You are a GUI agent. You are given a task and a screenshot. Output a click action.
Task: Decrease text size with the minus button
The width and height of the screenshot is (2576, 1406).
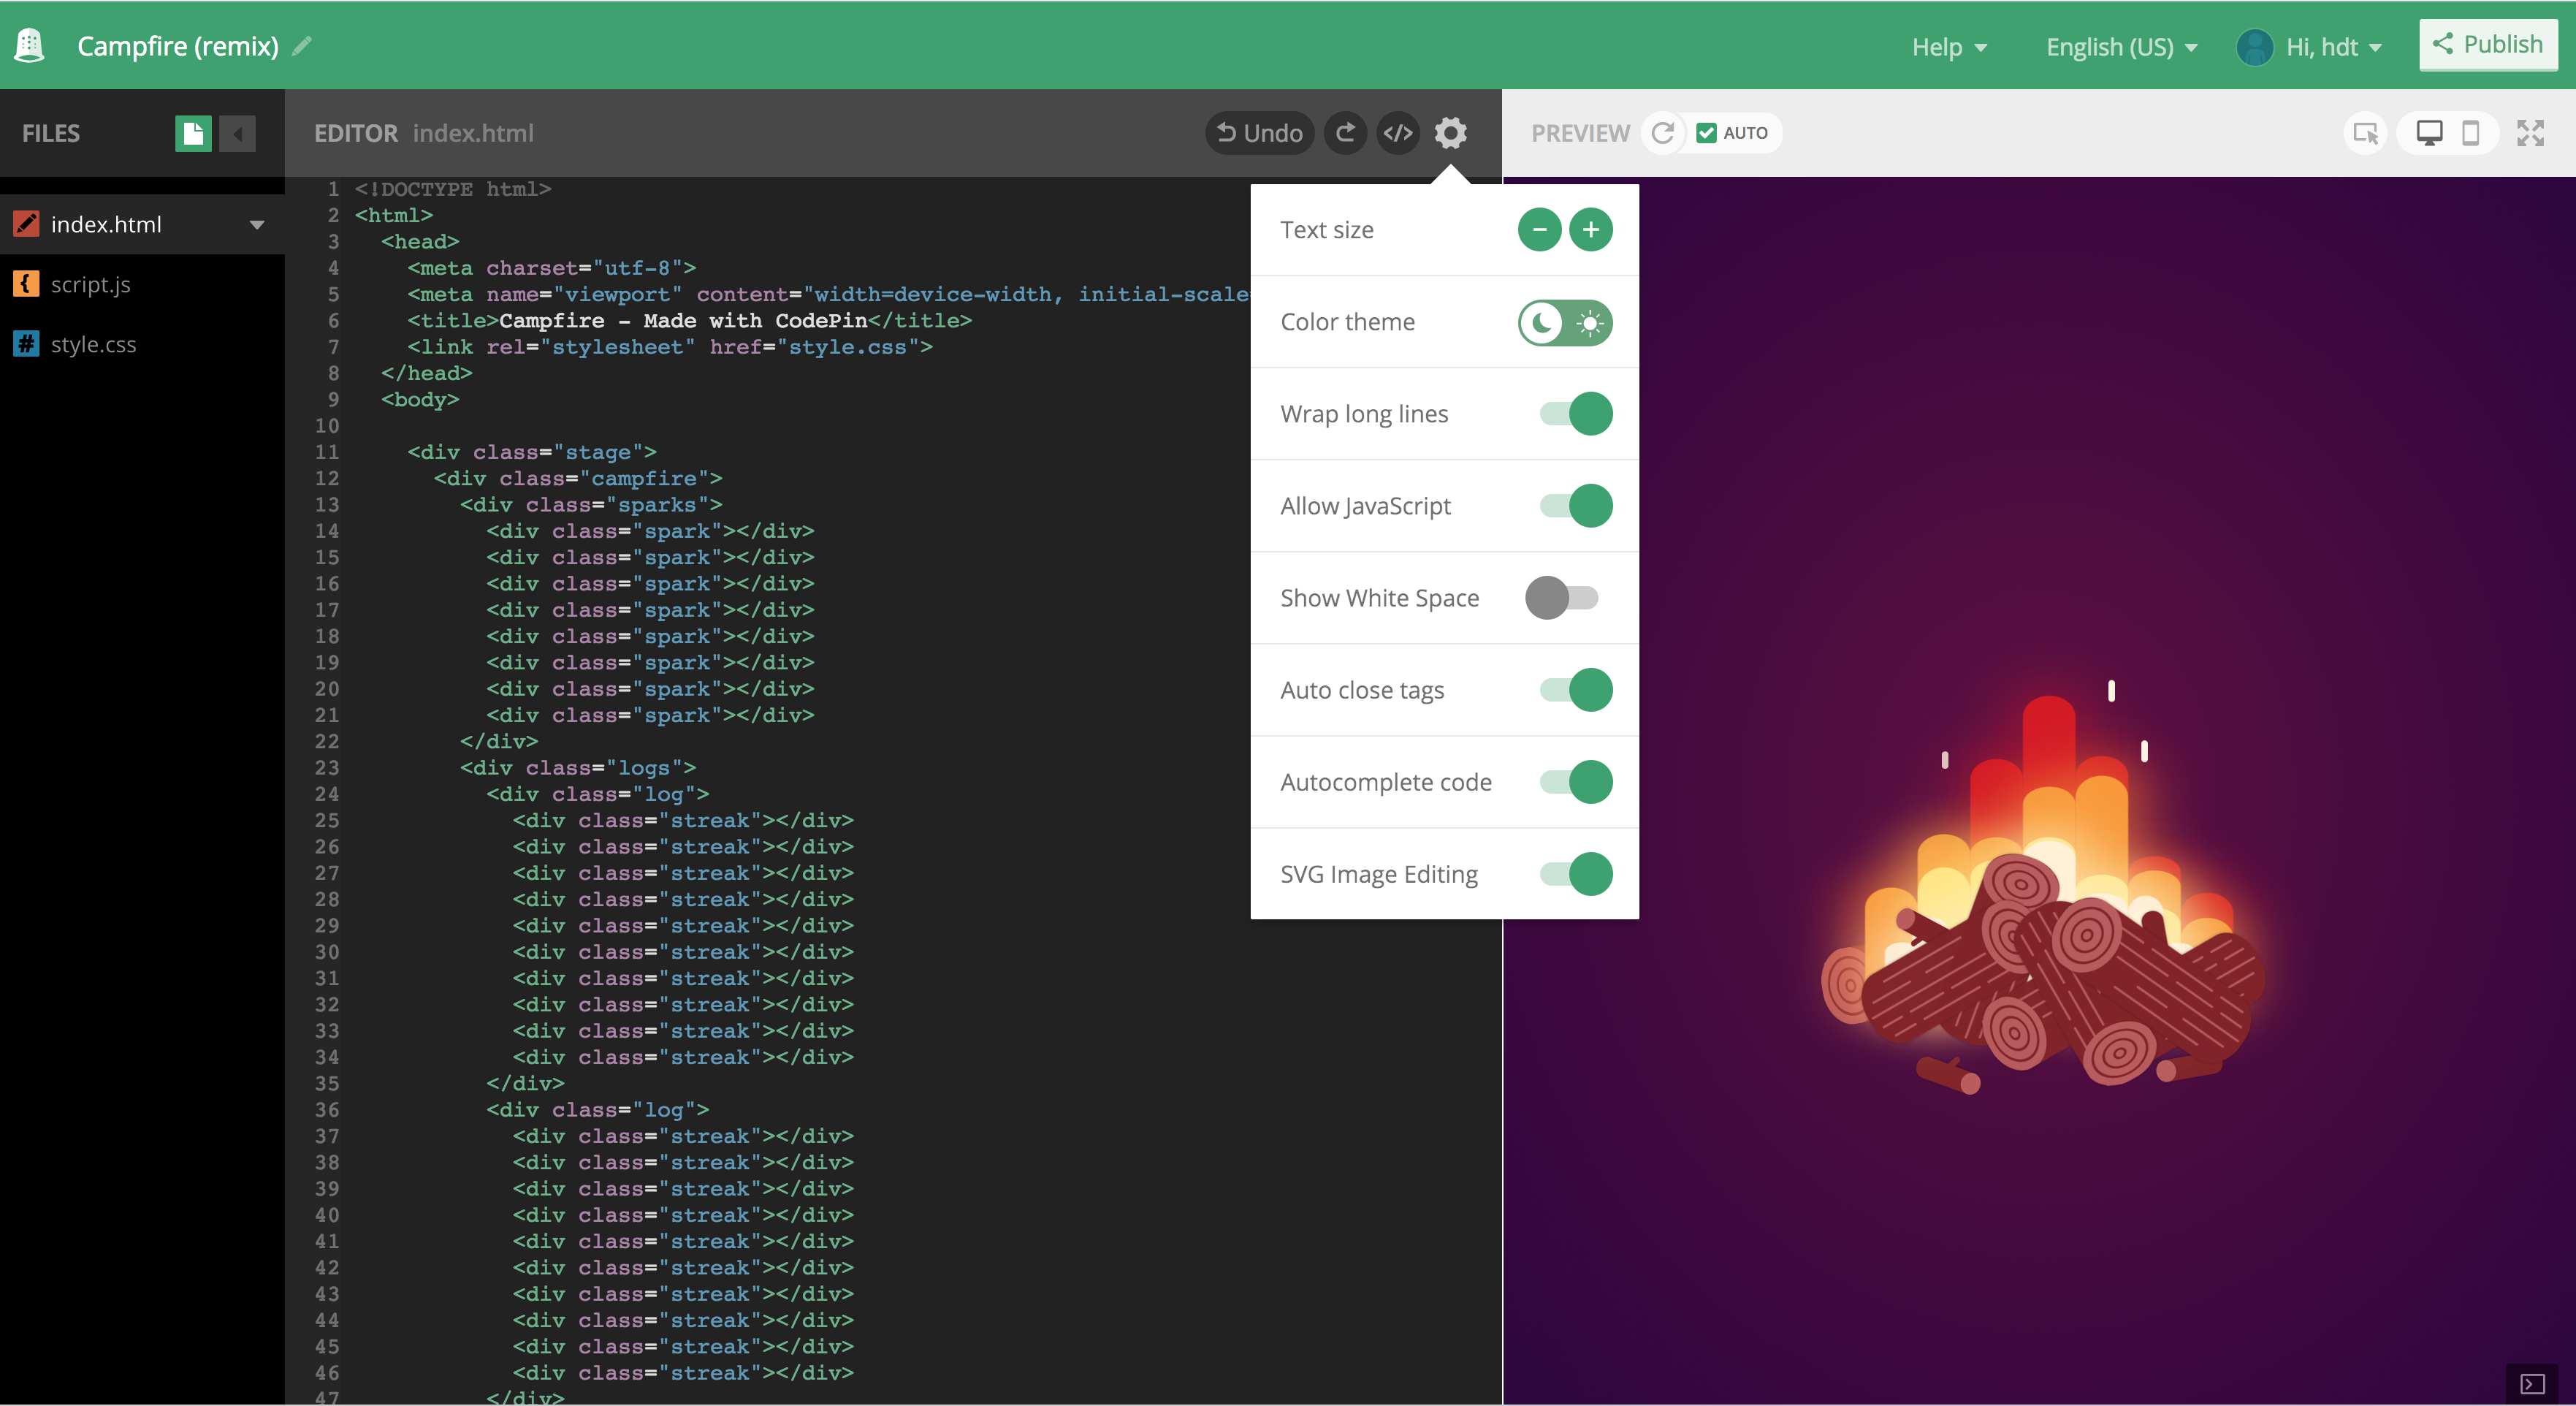click(x=1539, y=229)
